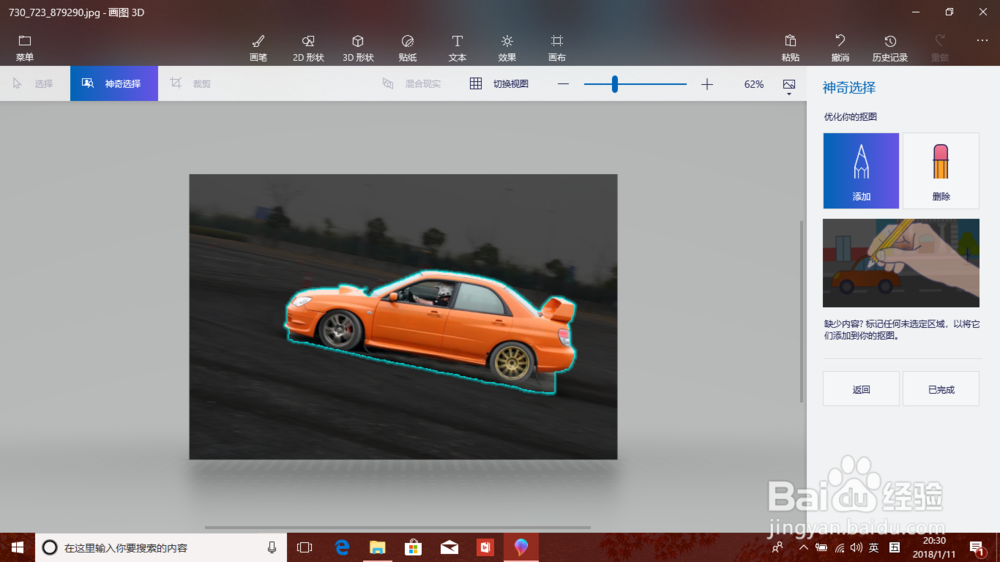Image resolution: width=1000 pixels, height=562 pixels.
Task: Click the Cortana search box
Action: coord(161,547)
